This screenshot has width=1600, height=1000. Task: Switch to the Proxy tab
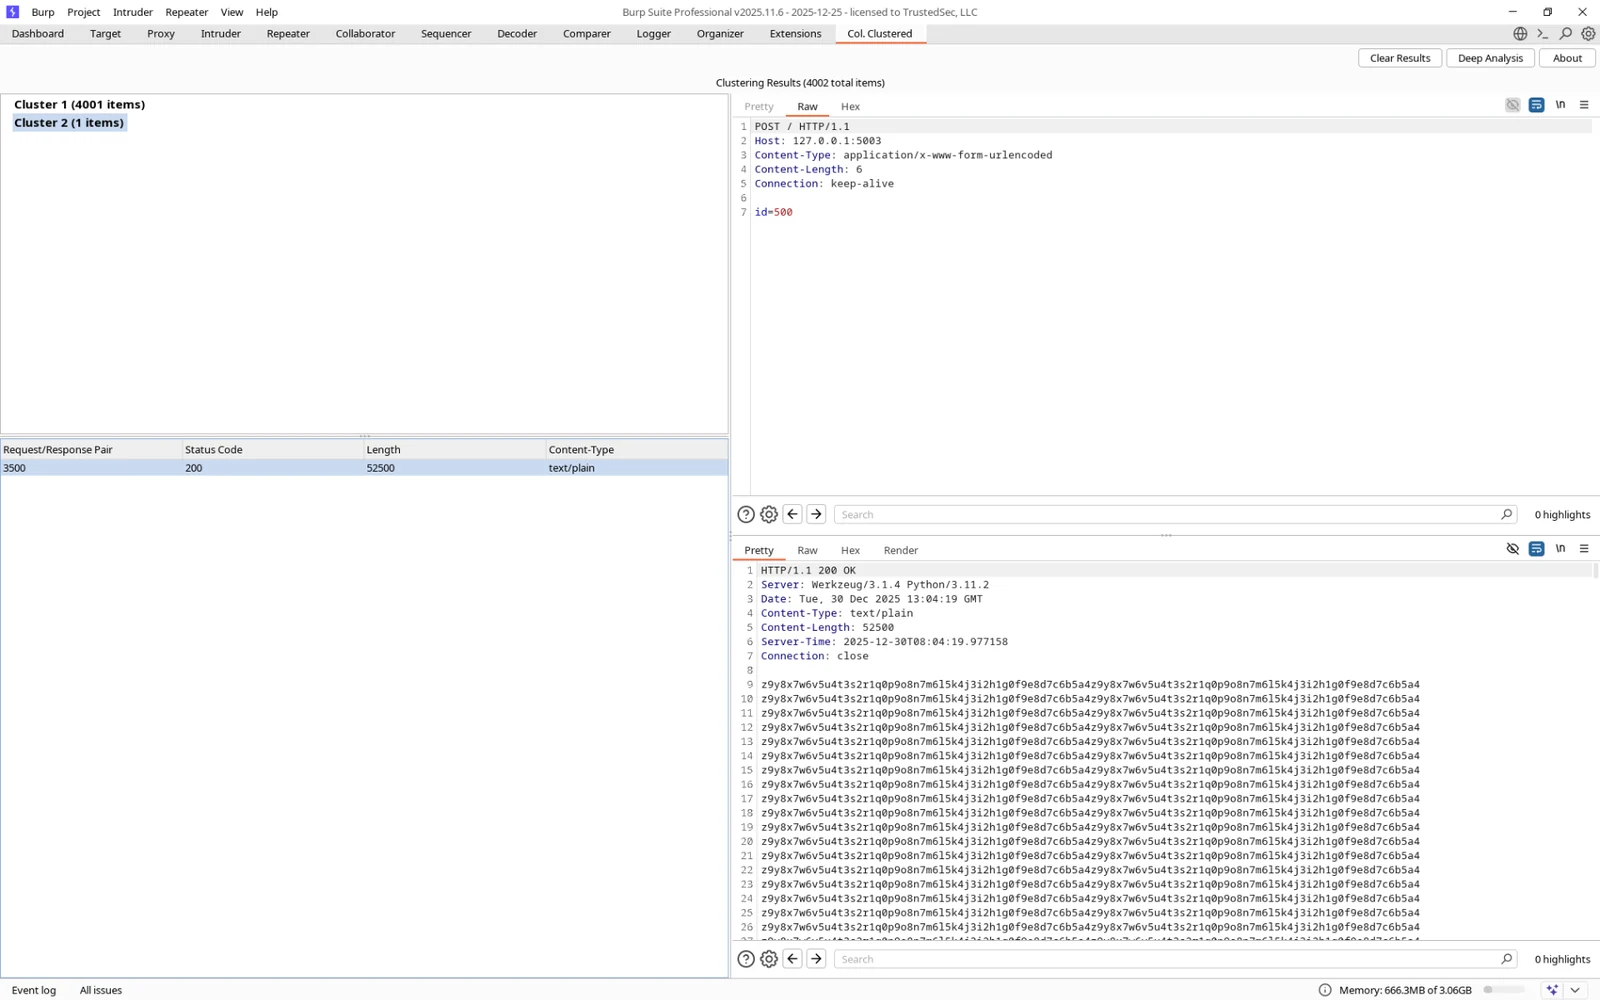pos(161,34)
